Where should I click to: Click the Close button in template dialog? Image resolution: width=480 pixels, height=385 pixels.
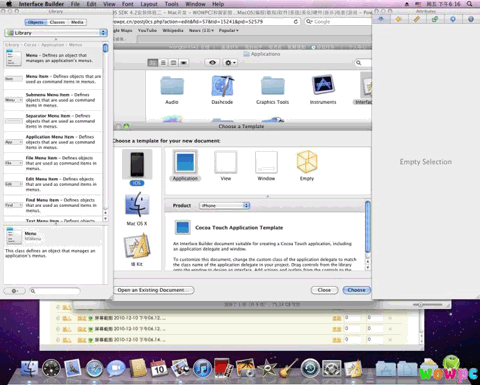coord(324,290)
